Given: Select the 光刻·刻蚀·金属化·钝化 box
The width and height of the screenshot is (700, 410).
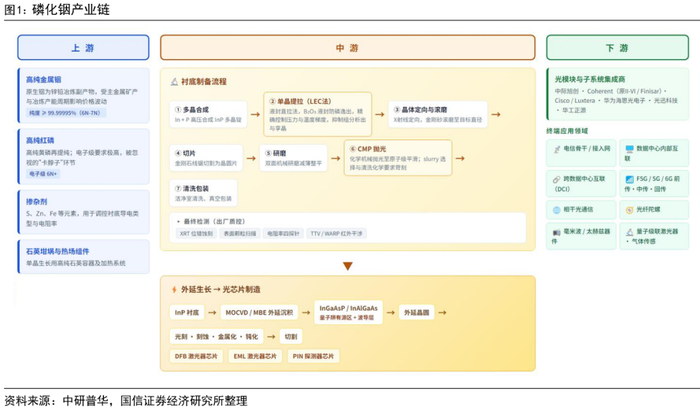Looking at the screenshot, I should [x=217, y=336].
